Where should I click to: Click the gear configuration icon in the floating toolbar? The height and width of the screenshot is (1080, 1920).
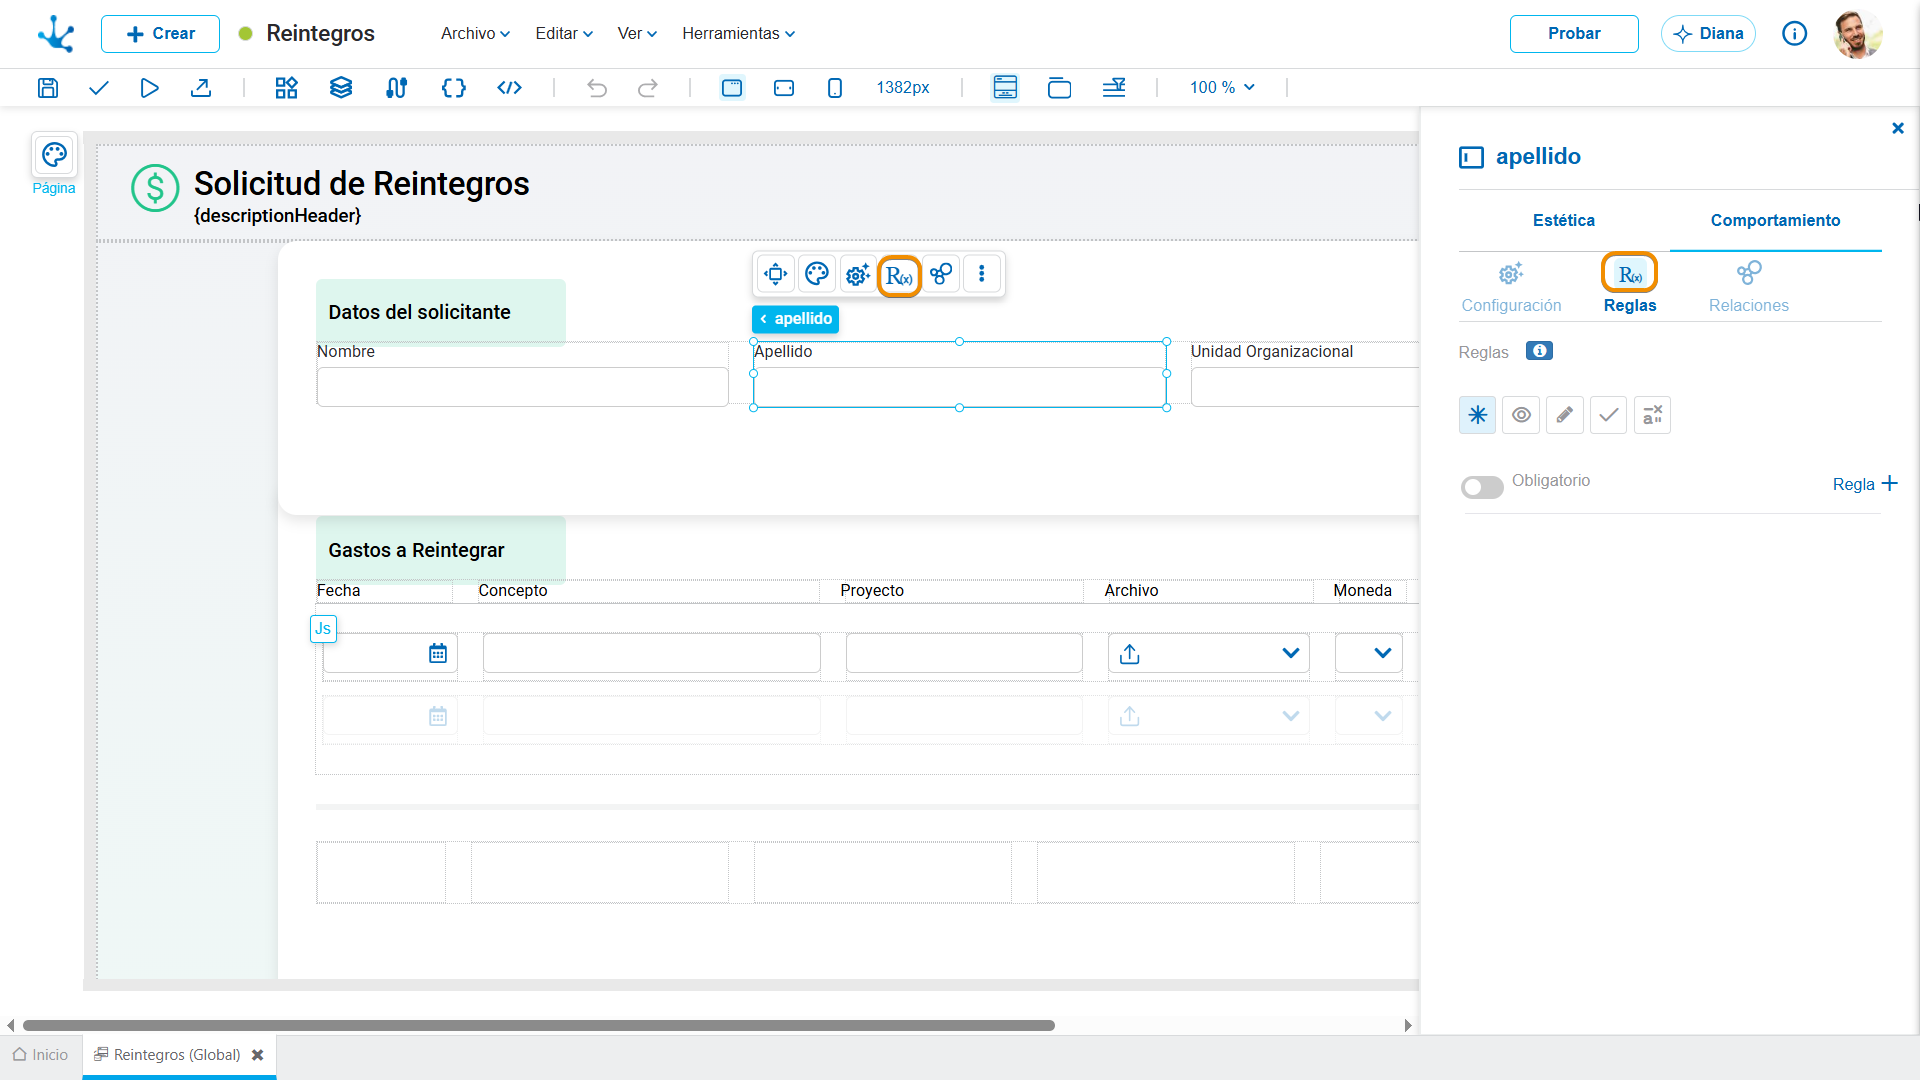[x=858, y=274]
